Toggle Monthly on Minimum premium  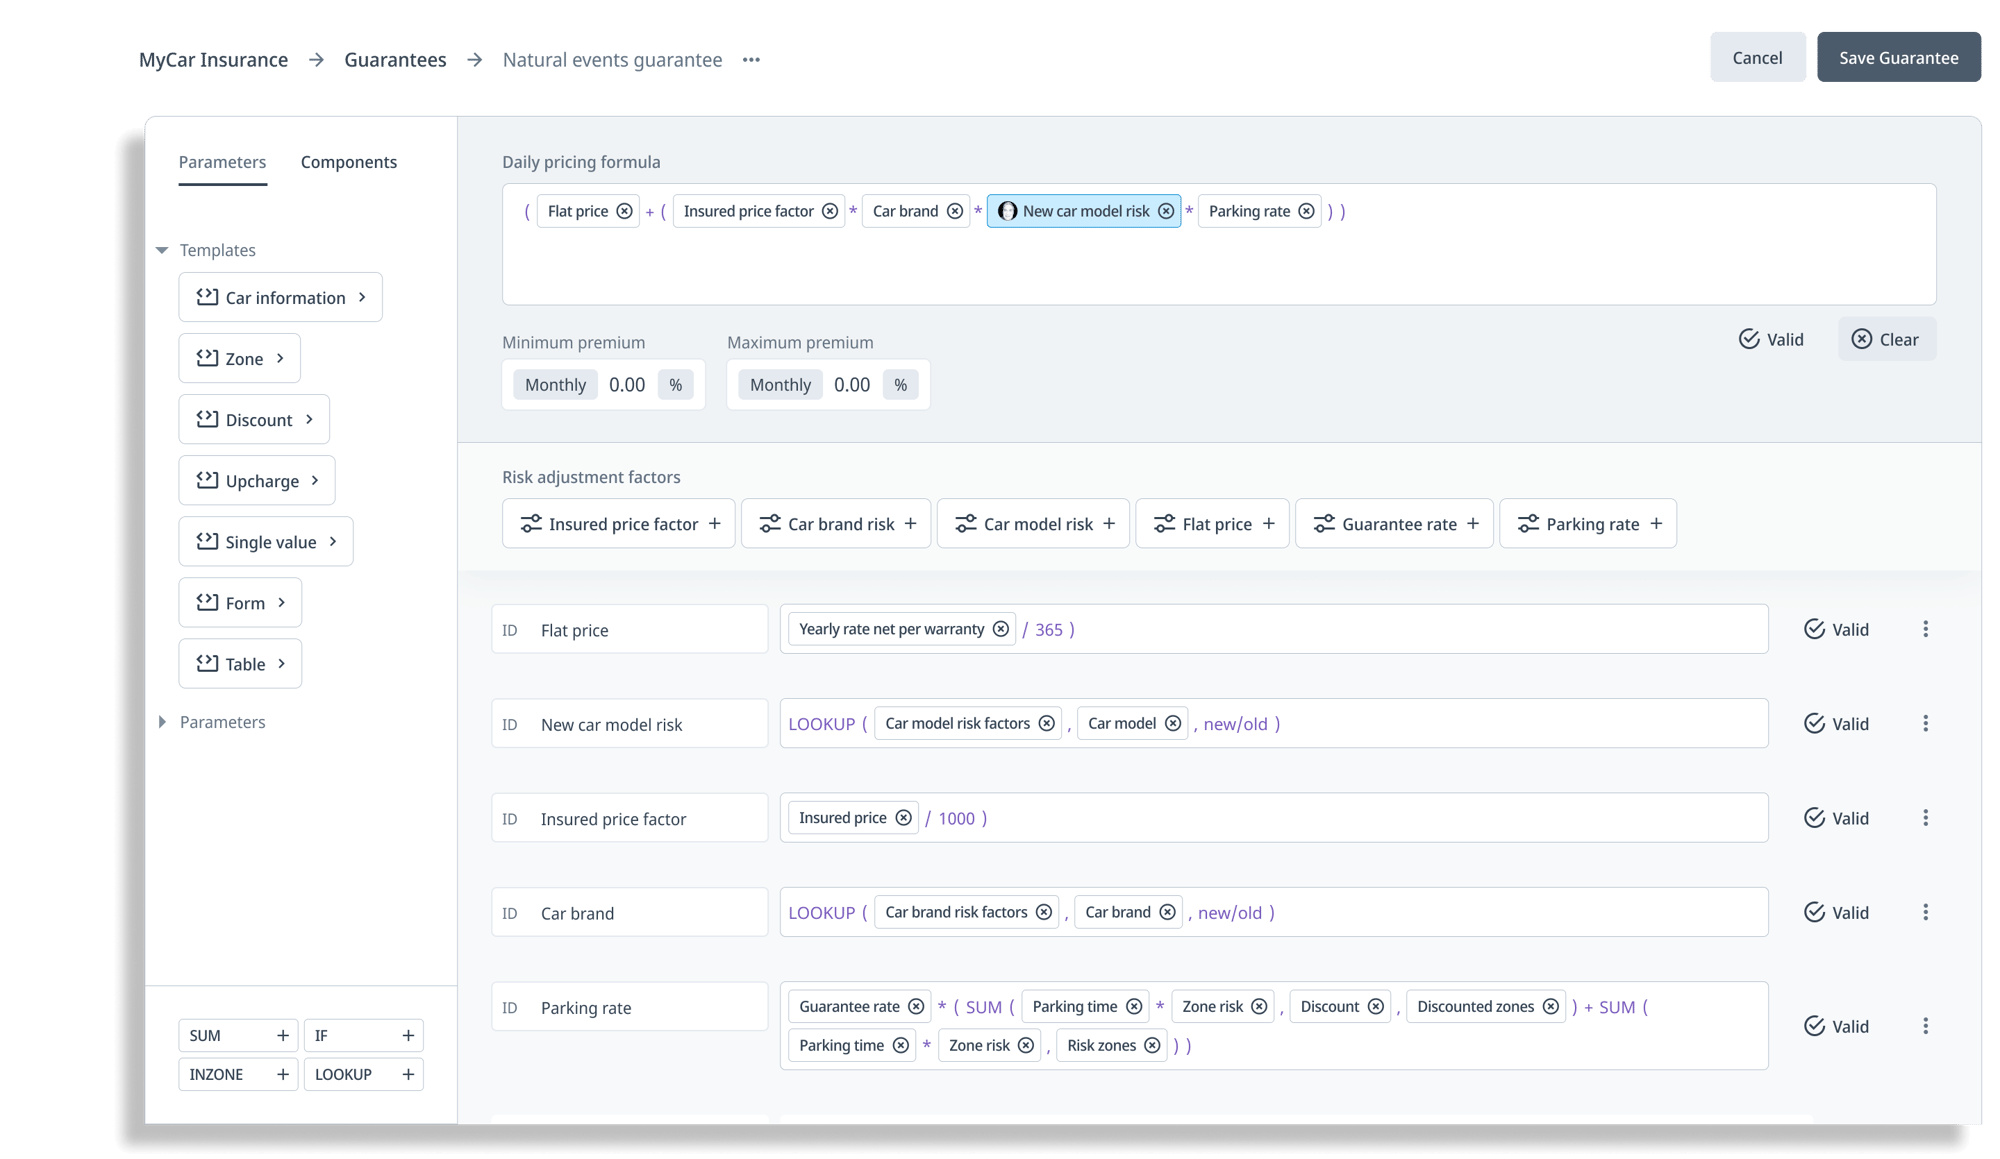(x=555, y=385)
